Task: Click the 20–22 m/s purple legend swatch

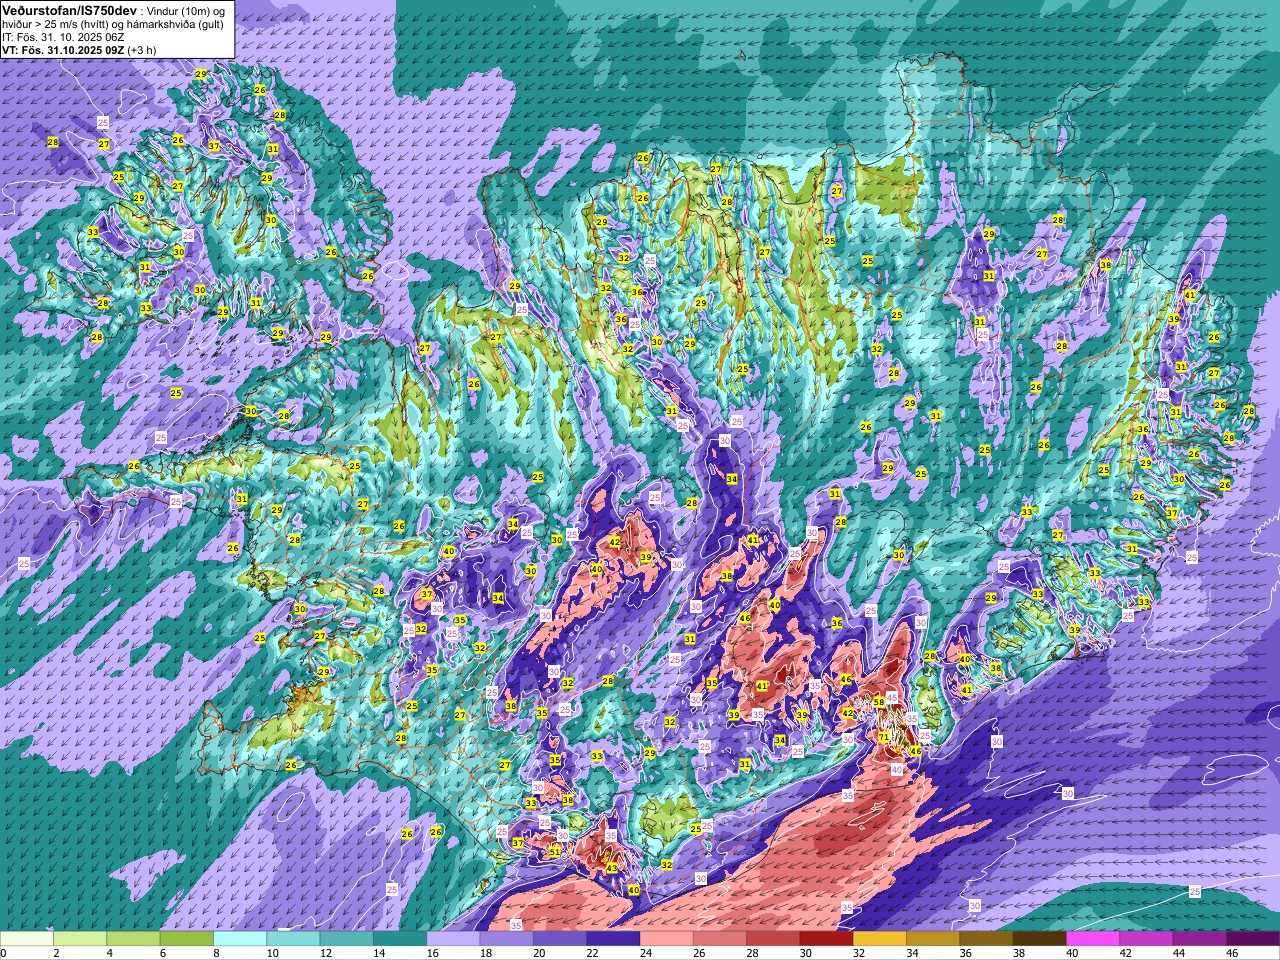Action: pyautogui.click(x=560, y=939)
